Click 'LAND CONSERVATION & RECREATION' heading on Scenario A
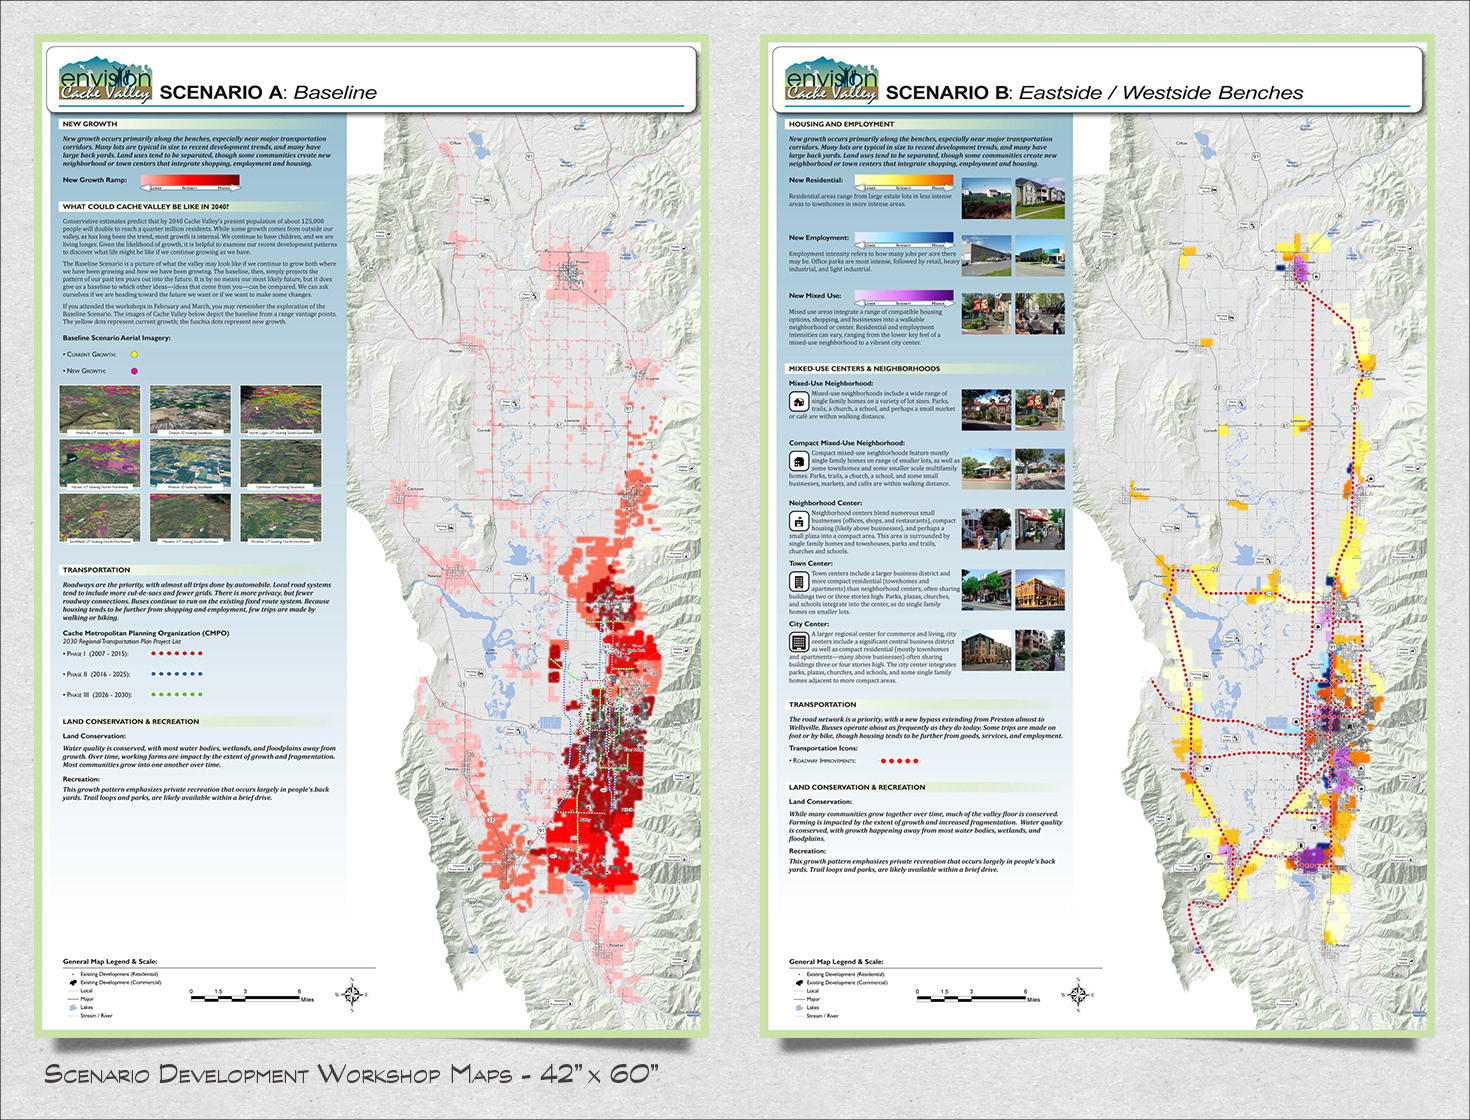This screenshot has width=1470, height=1120. [x=131, y=721]
